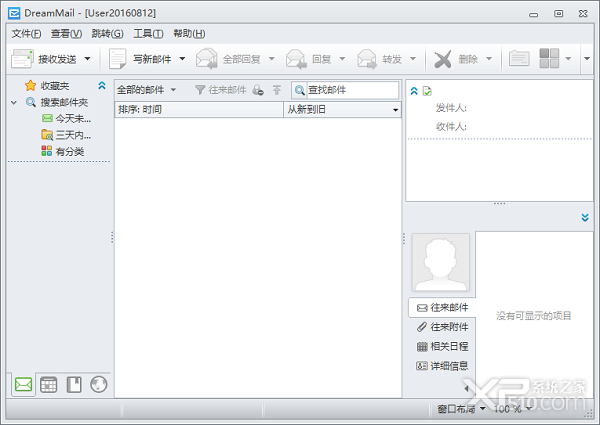Click the Correspondence (往来邮件) funnel filter
The width and height of the screenshot is (600, 425).
tap(220, 90)
